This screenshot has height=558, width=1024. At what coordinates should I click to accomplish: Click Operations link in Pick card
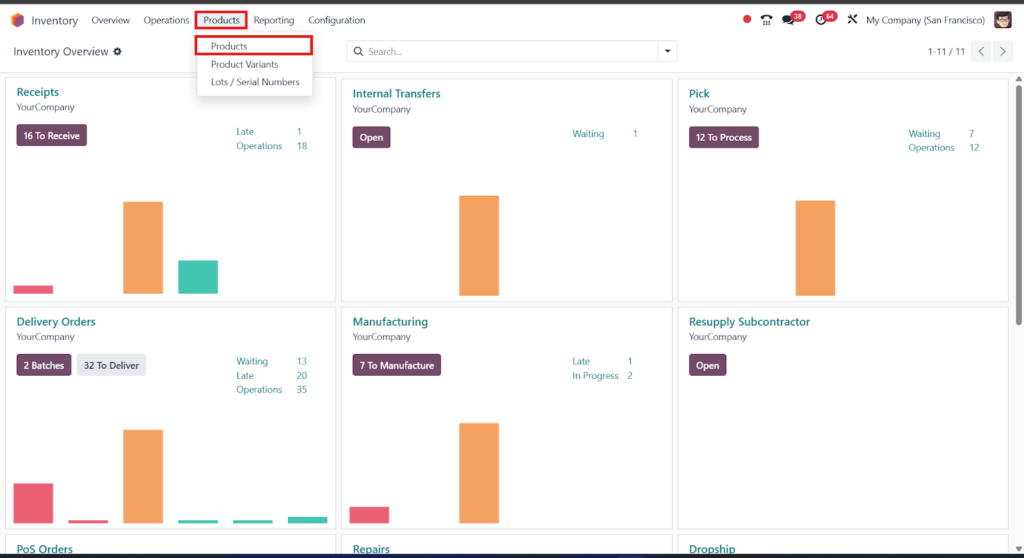tap(931, 148)
